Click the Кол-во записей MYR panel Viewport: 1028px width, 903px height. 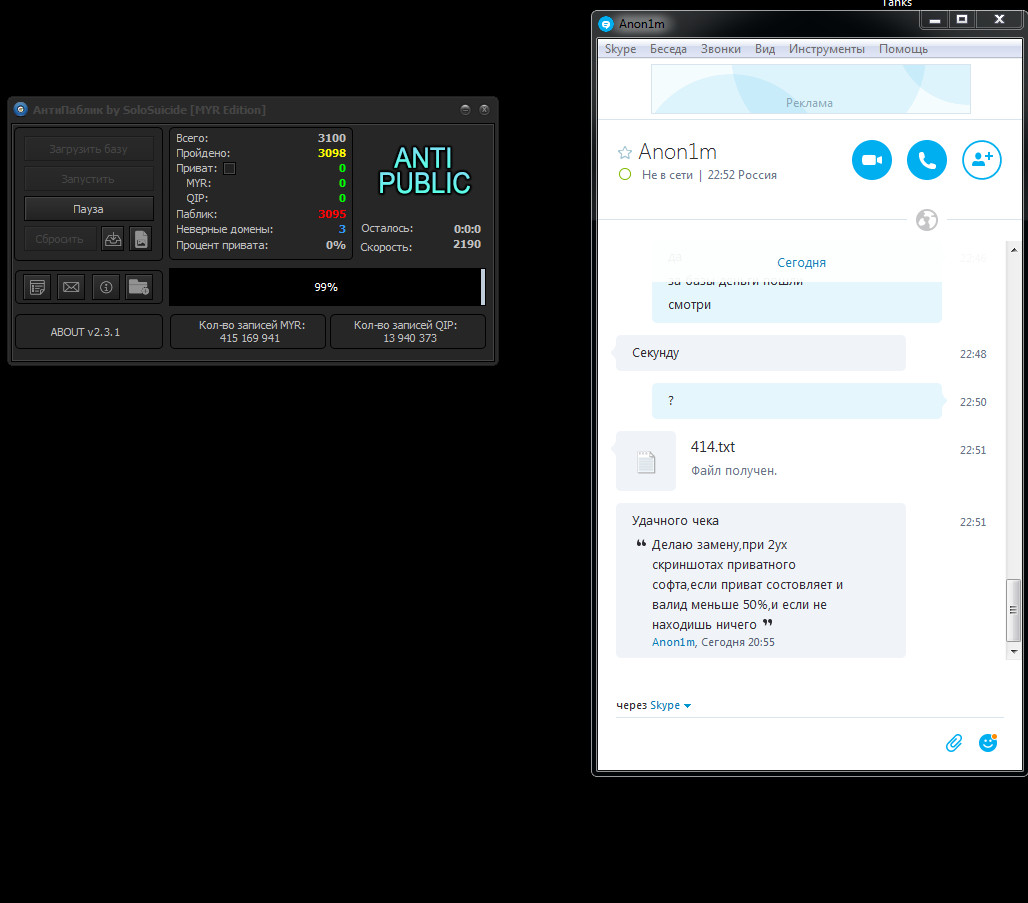pos(248,332)
